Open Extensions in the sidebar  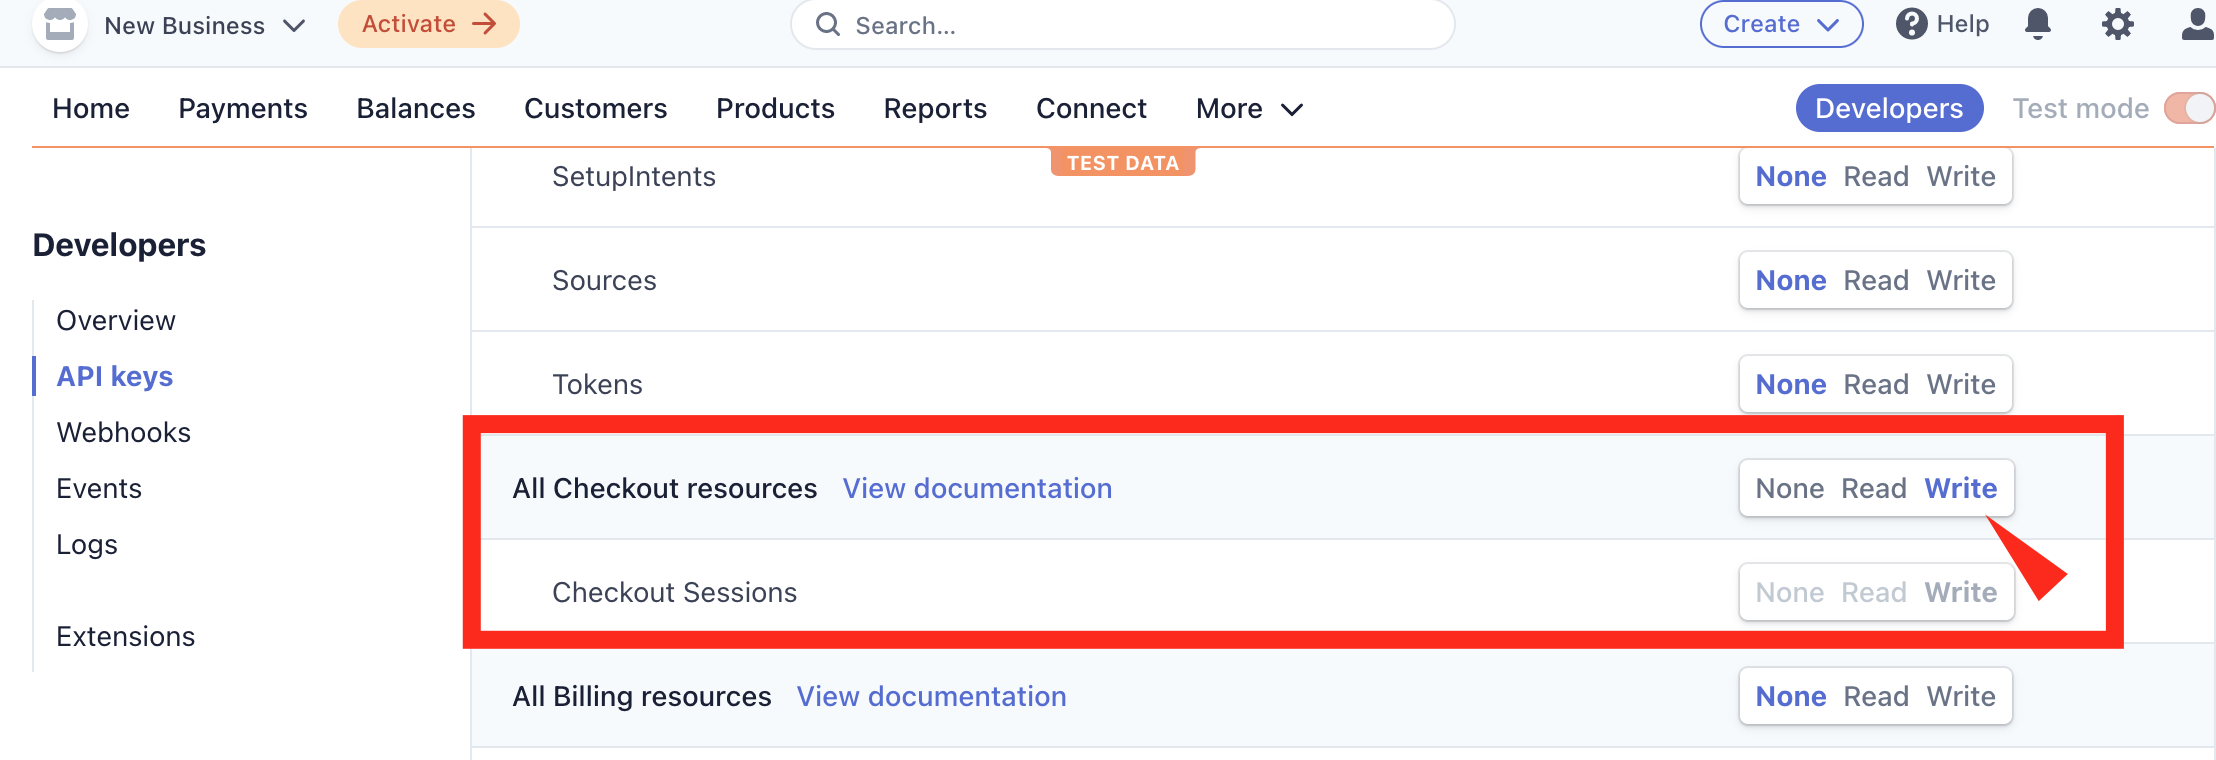(x=126, y=636)
